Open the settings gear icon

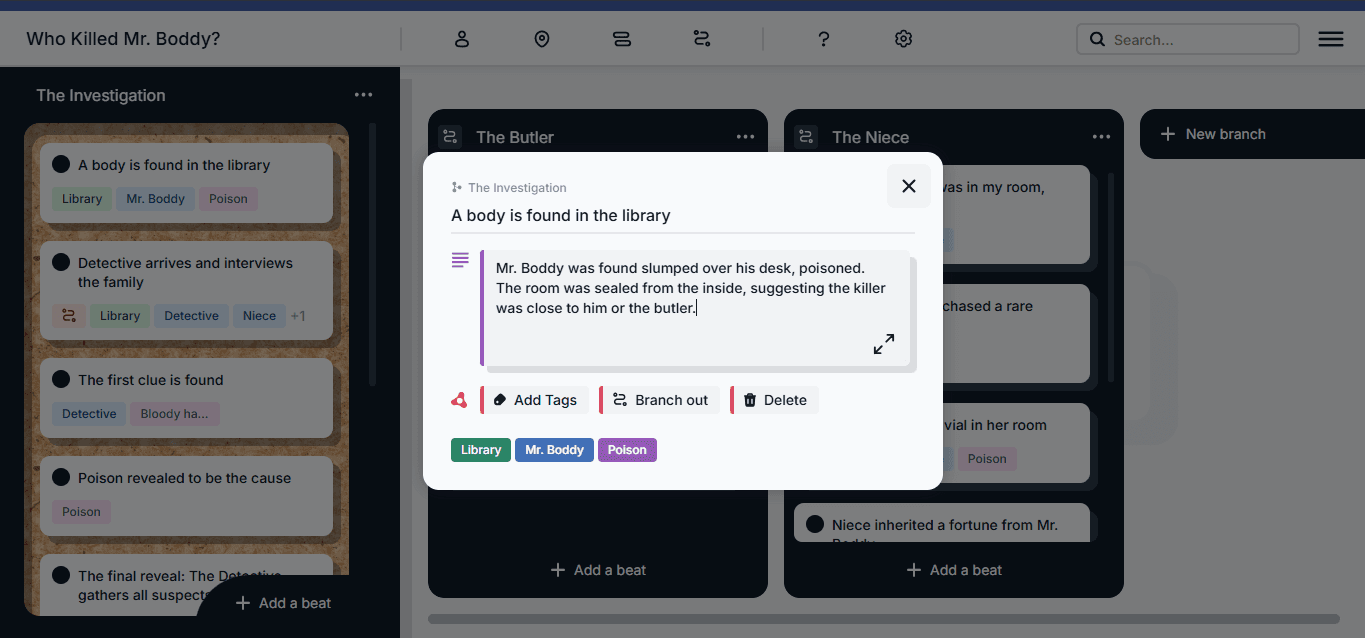903,39
